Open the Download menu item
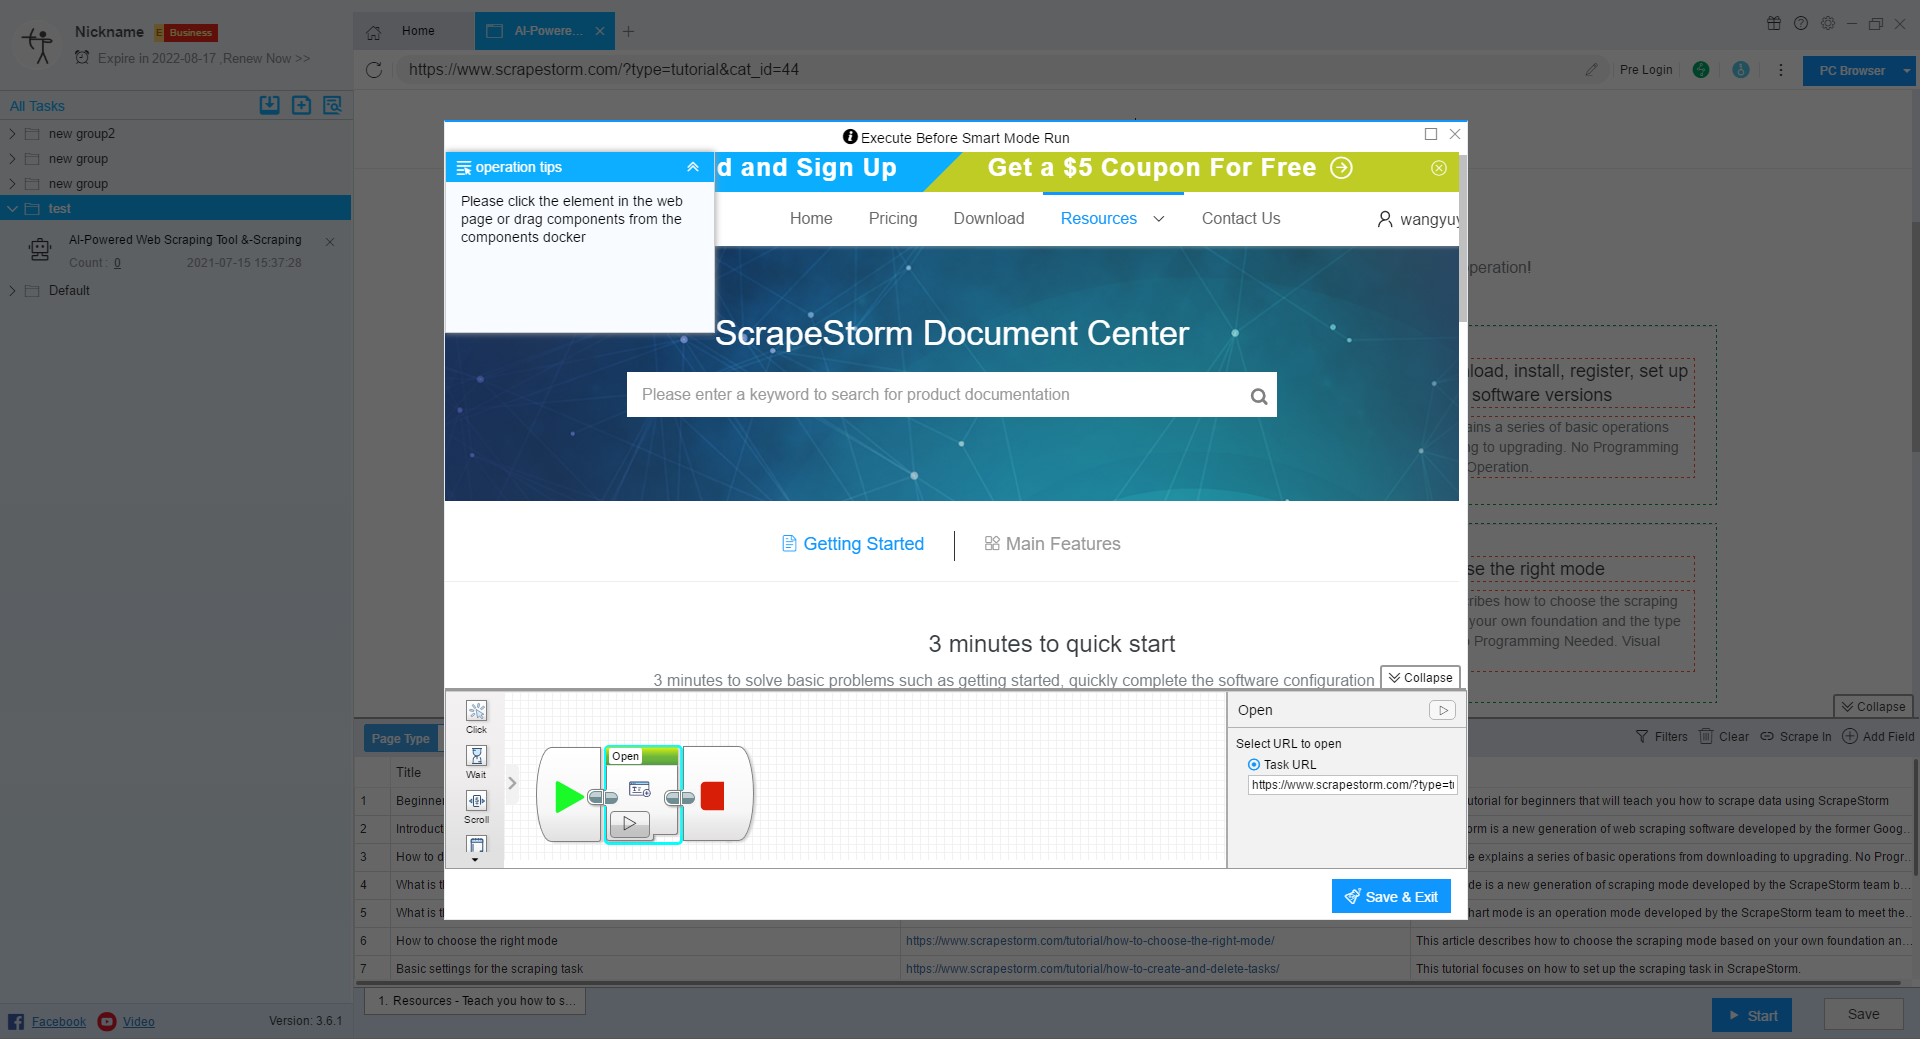 click(x=988, y=218)
